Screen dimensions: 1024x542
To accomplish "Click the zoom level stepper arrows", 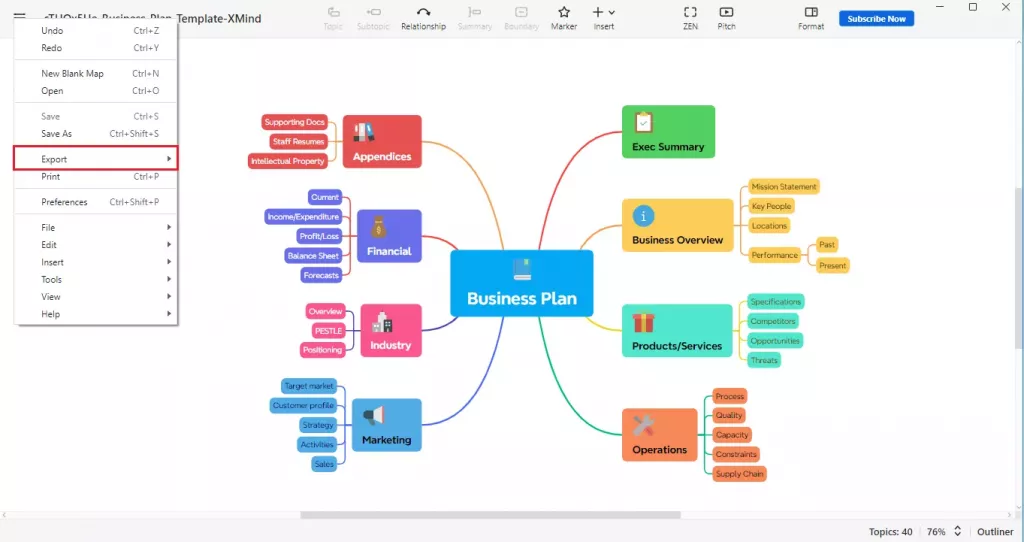I will coord(957,532).
